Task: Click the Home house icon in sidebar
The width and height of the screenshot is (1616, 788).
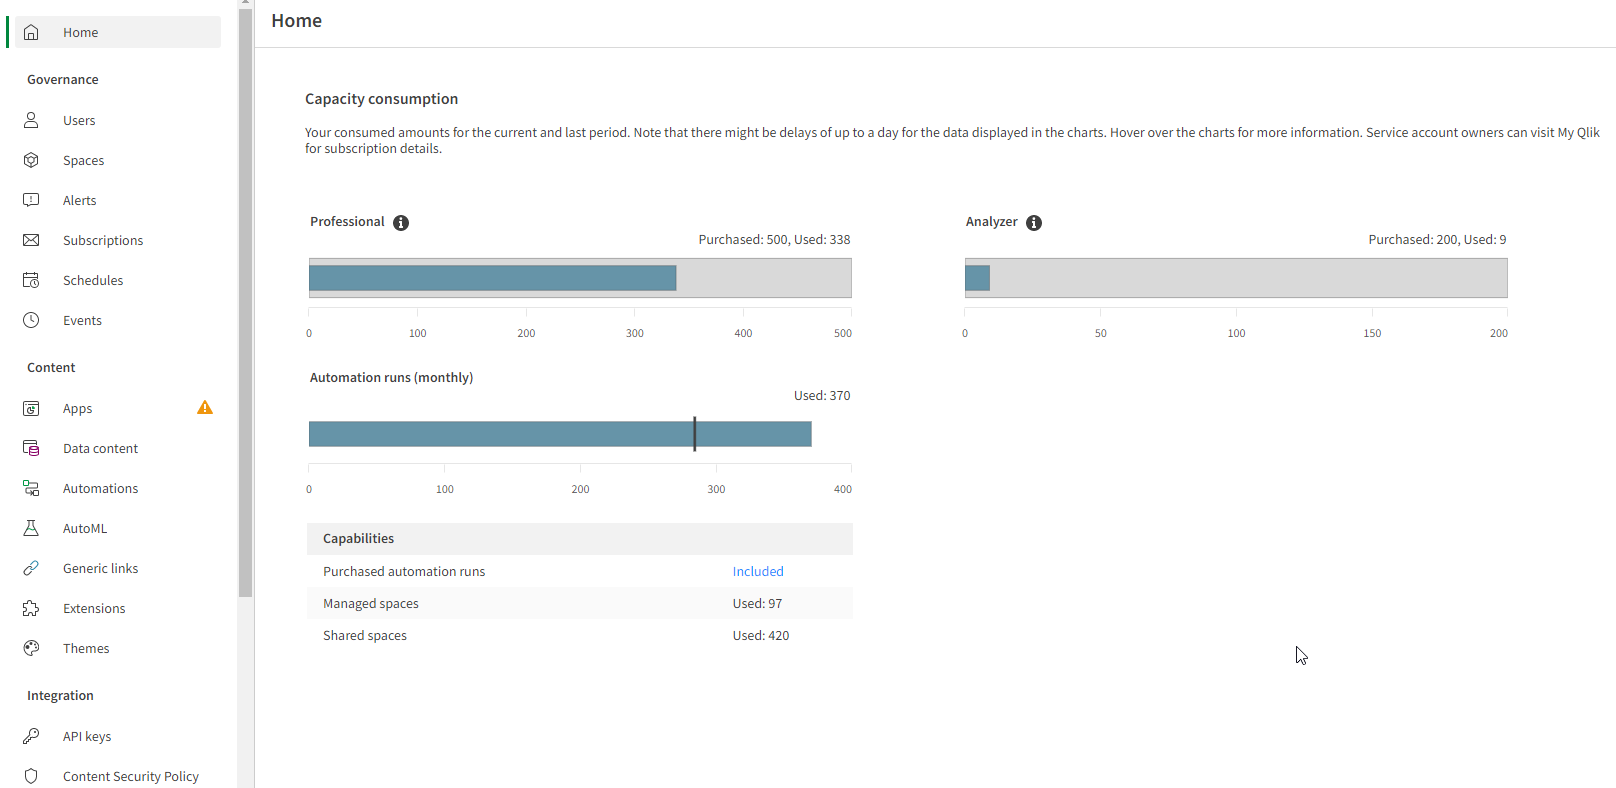Action: [x=31, y=32]
